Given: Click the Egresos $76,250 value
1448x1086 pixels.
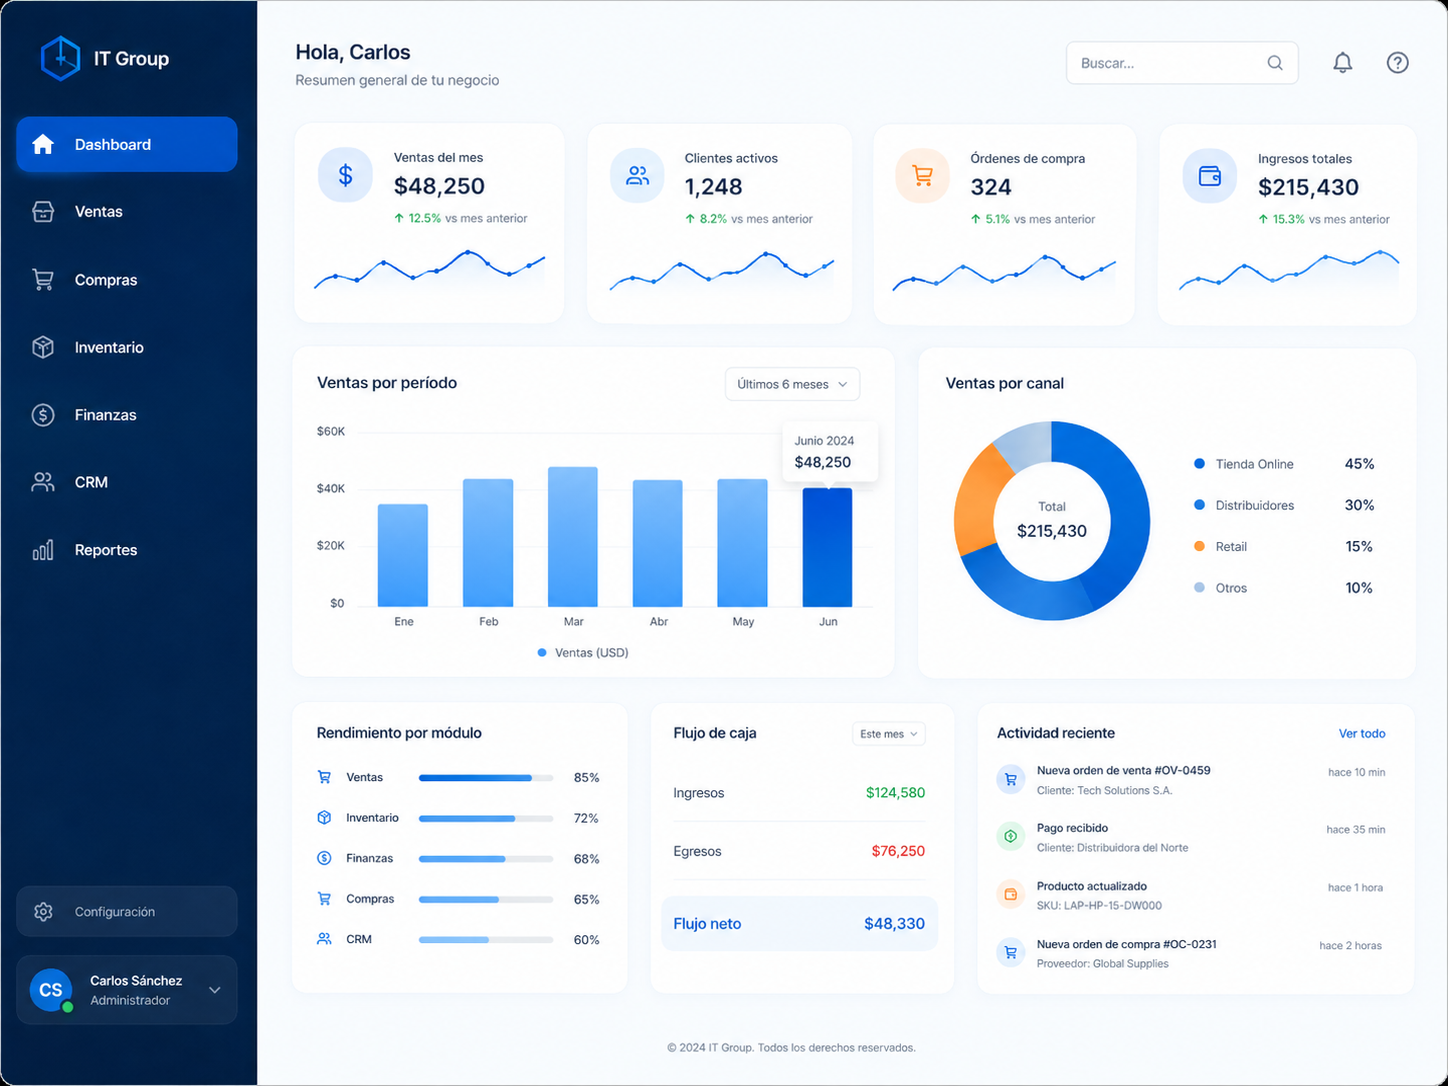Looking at the screenshot, I should 898,851.
